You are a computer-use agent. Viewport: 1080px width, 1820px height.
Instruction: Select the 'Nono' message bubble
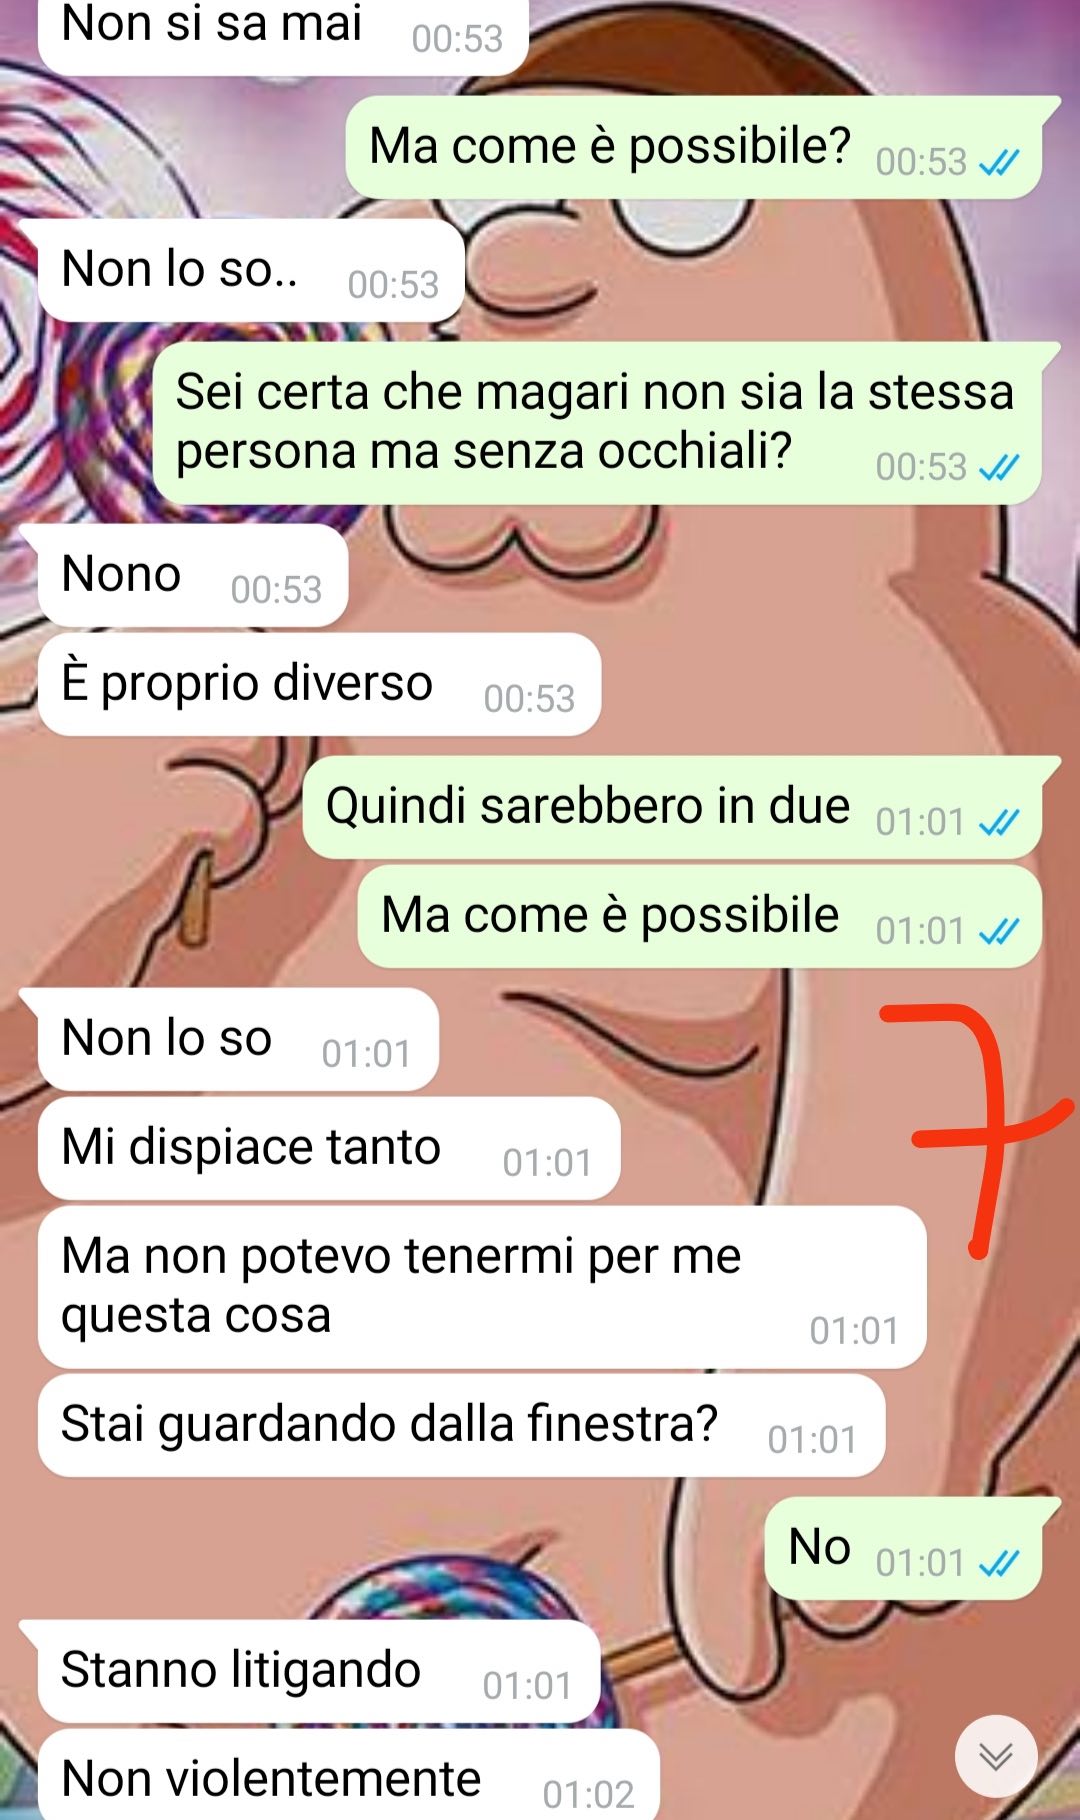coord(192,577)
